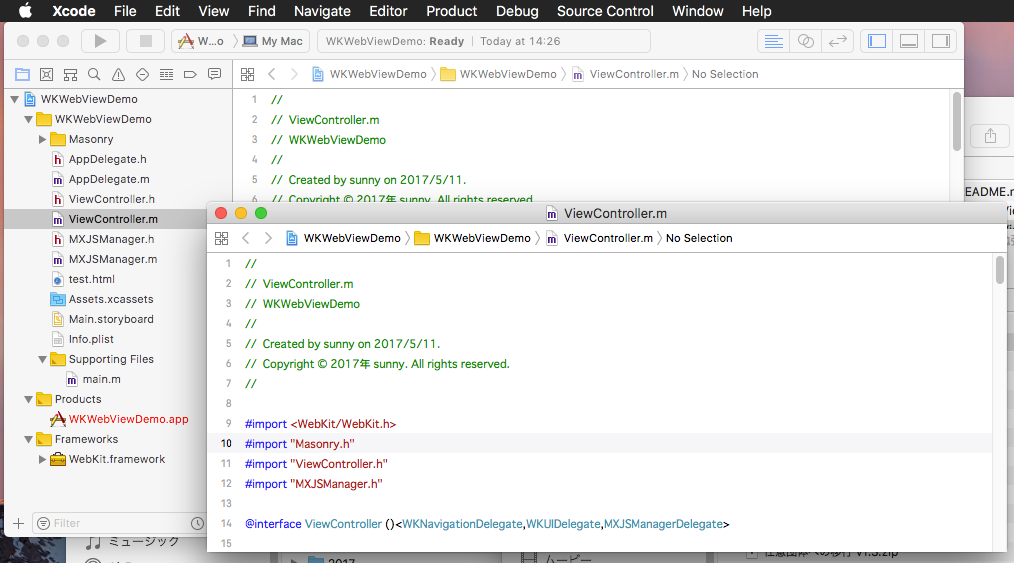Collapse the Supporting Files group
The height and width of the screenshot is (563, 1014).
pyautogui.click(x=42, y=359)
